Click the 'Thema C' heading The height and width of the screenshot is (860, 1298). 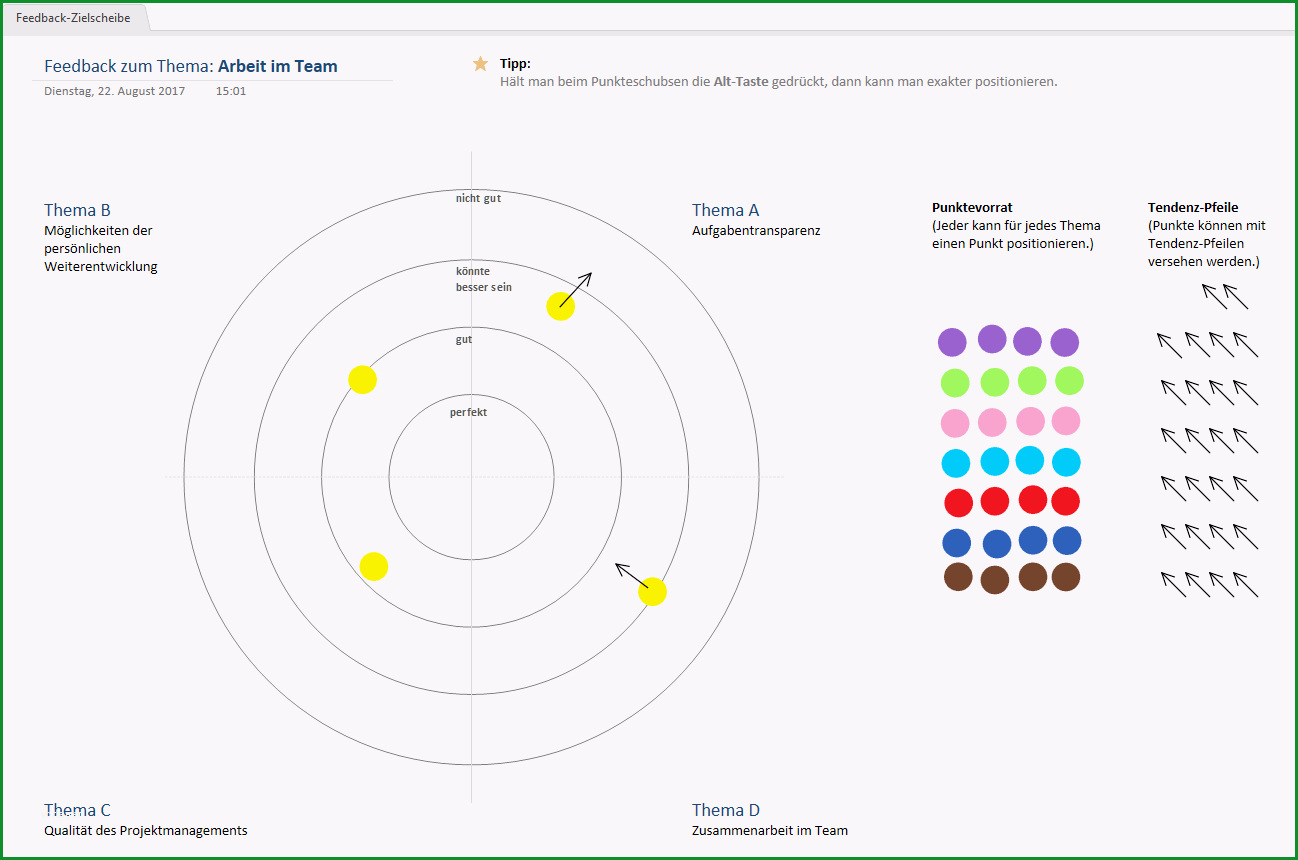(77, 810)
